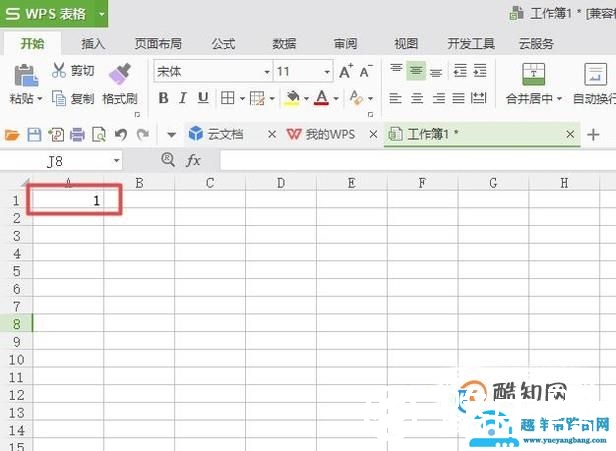Click the save disk icon

(x=34, y=135)
